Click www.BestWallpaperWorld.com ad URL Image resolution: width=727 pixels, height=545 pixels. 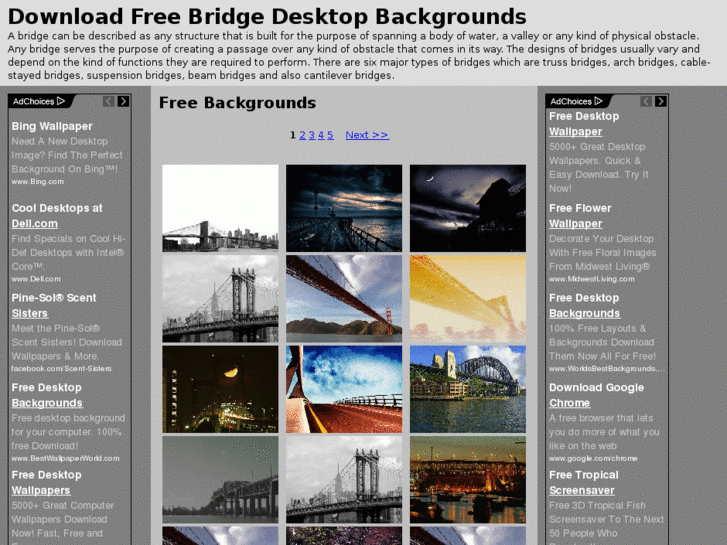(x=65, y=458)
